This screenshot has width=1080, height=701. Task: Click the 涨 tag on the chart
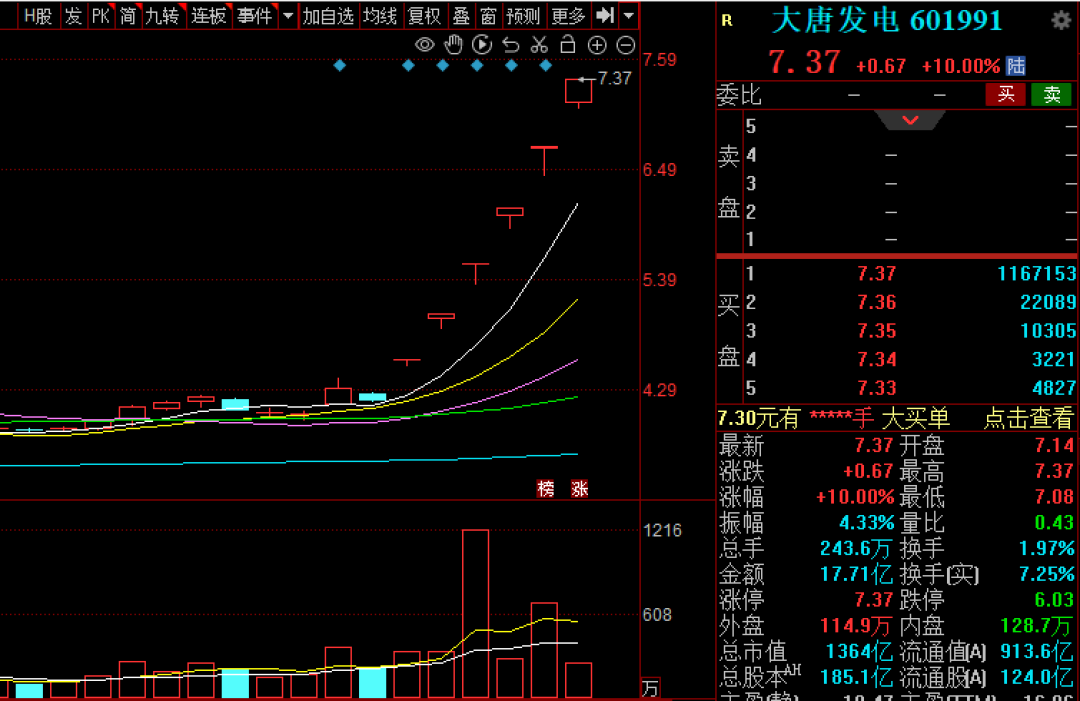coord(580,489)
